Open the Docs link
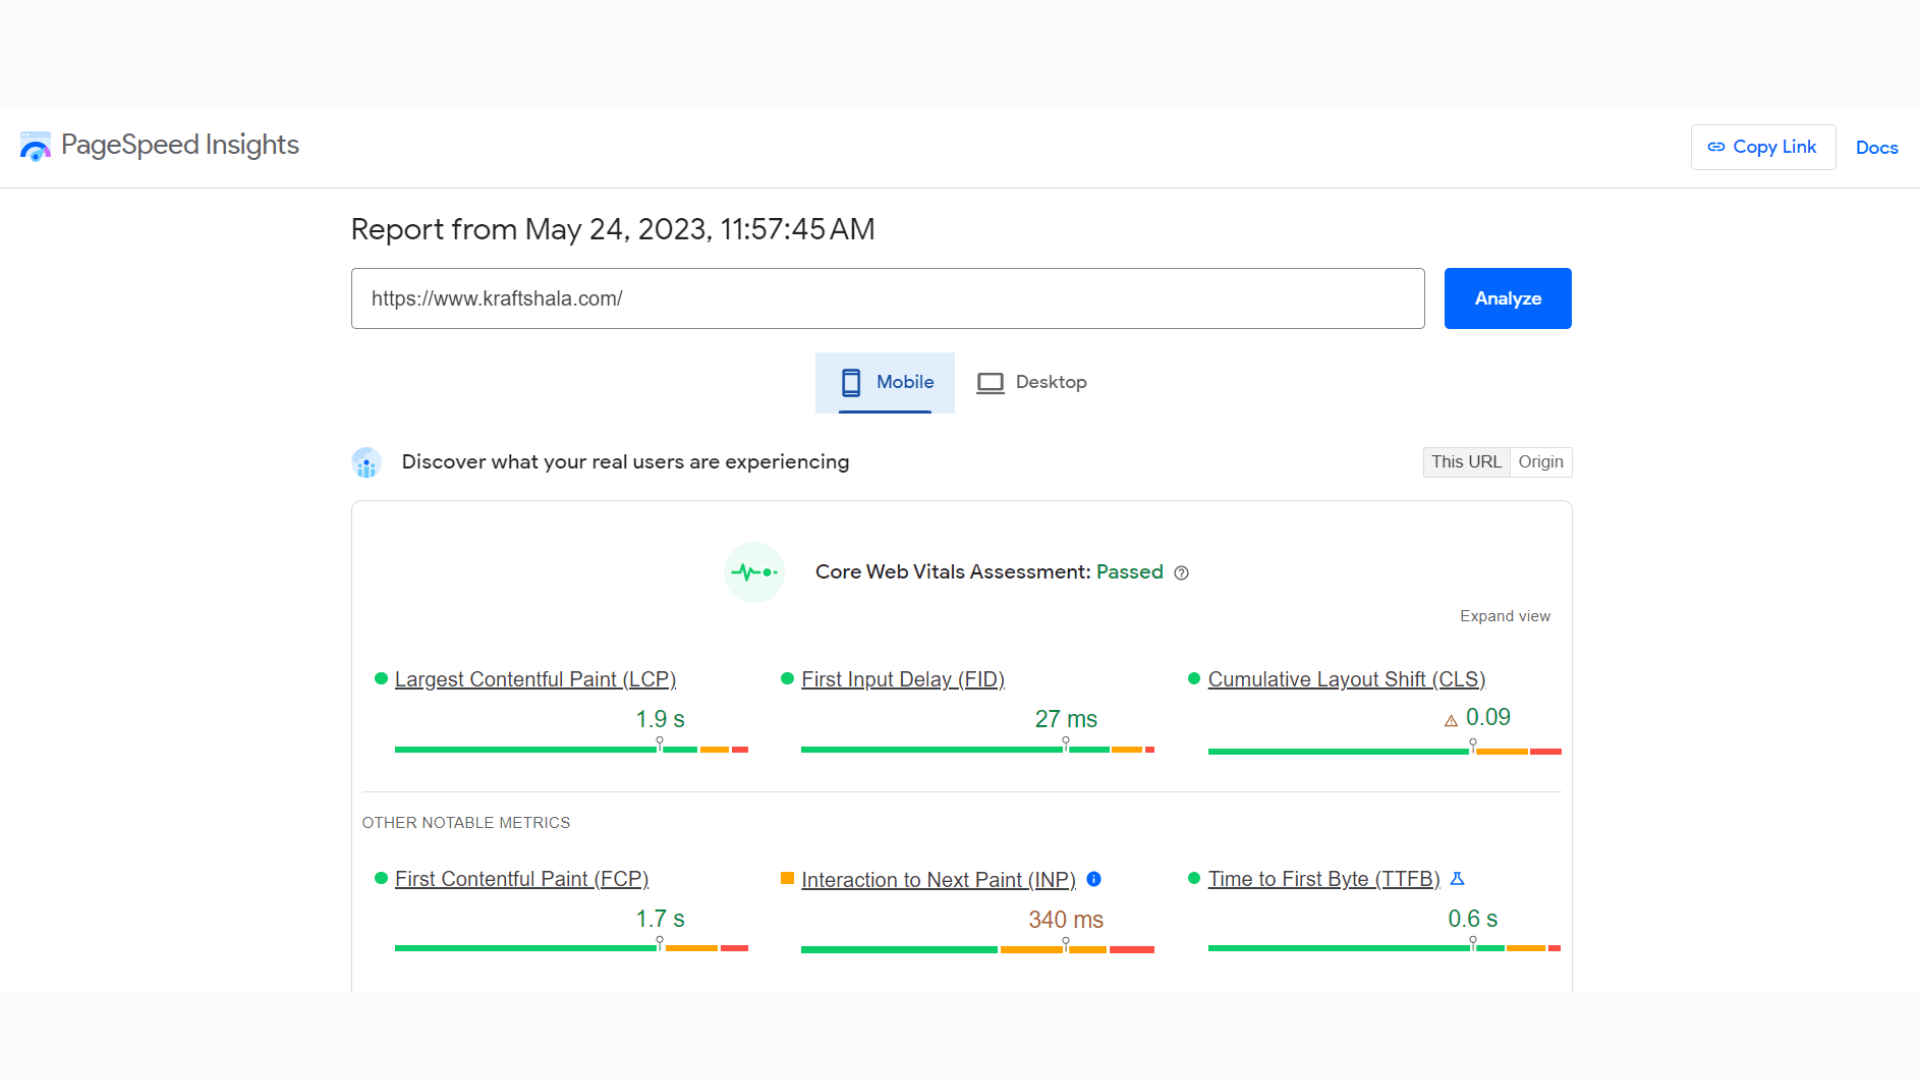 [x=1876, y=147]
